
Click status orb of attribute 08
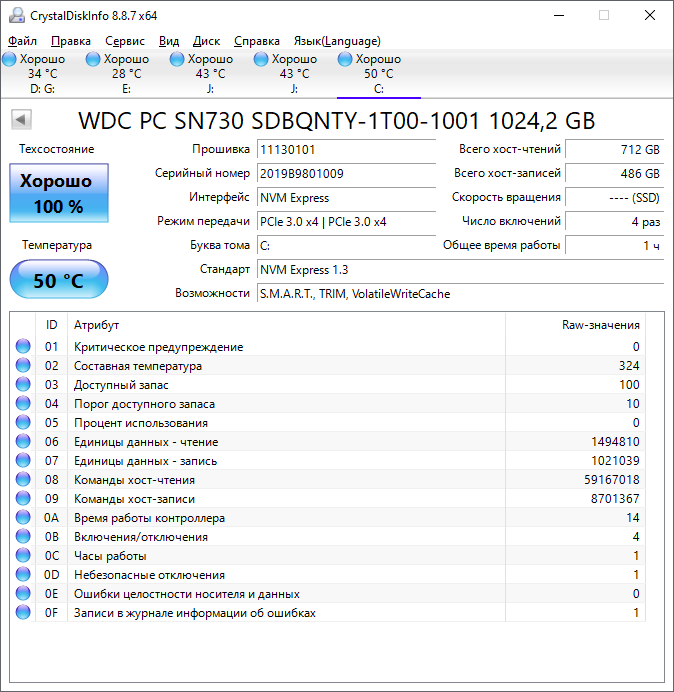(23, 479)
